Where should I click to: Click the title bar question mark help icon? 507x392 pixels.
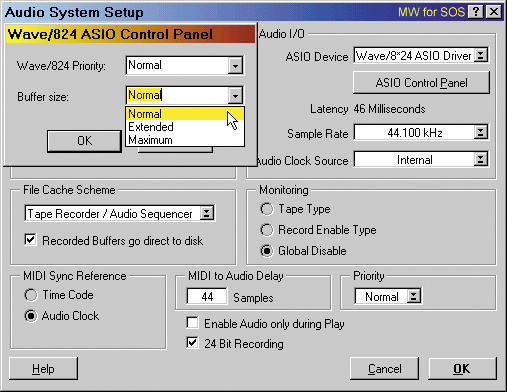[476, 12]
